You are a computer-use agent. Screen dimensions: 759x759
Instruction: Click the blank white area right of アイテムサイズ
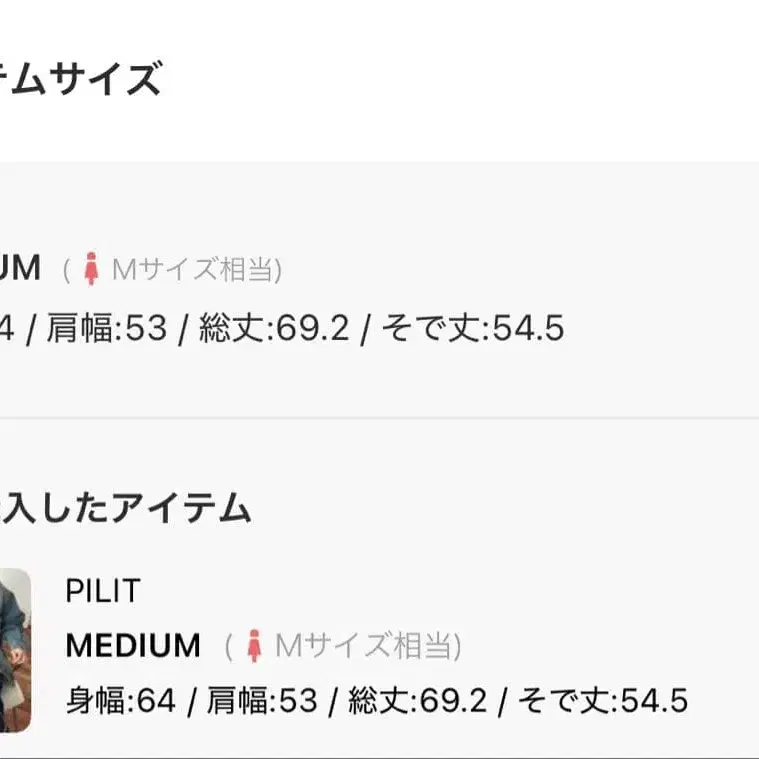tap(450, 79)
